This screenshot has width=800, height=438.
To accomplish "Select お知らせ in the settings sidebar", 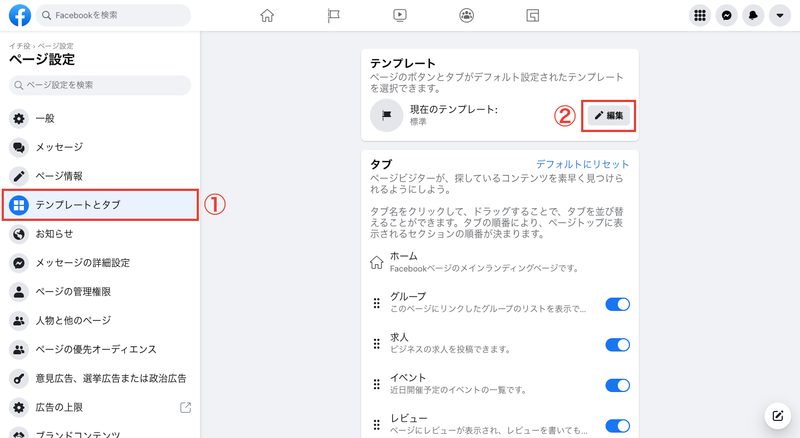I will tap(100, 234).
